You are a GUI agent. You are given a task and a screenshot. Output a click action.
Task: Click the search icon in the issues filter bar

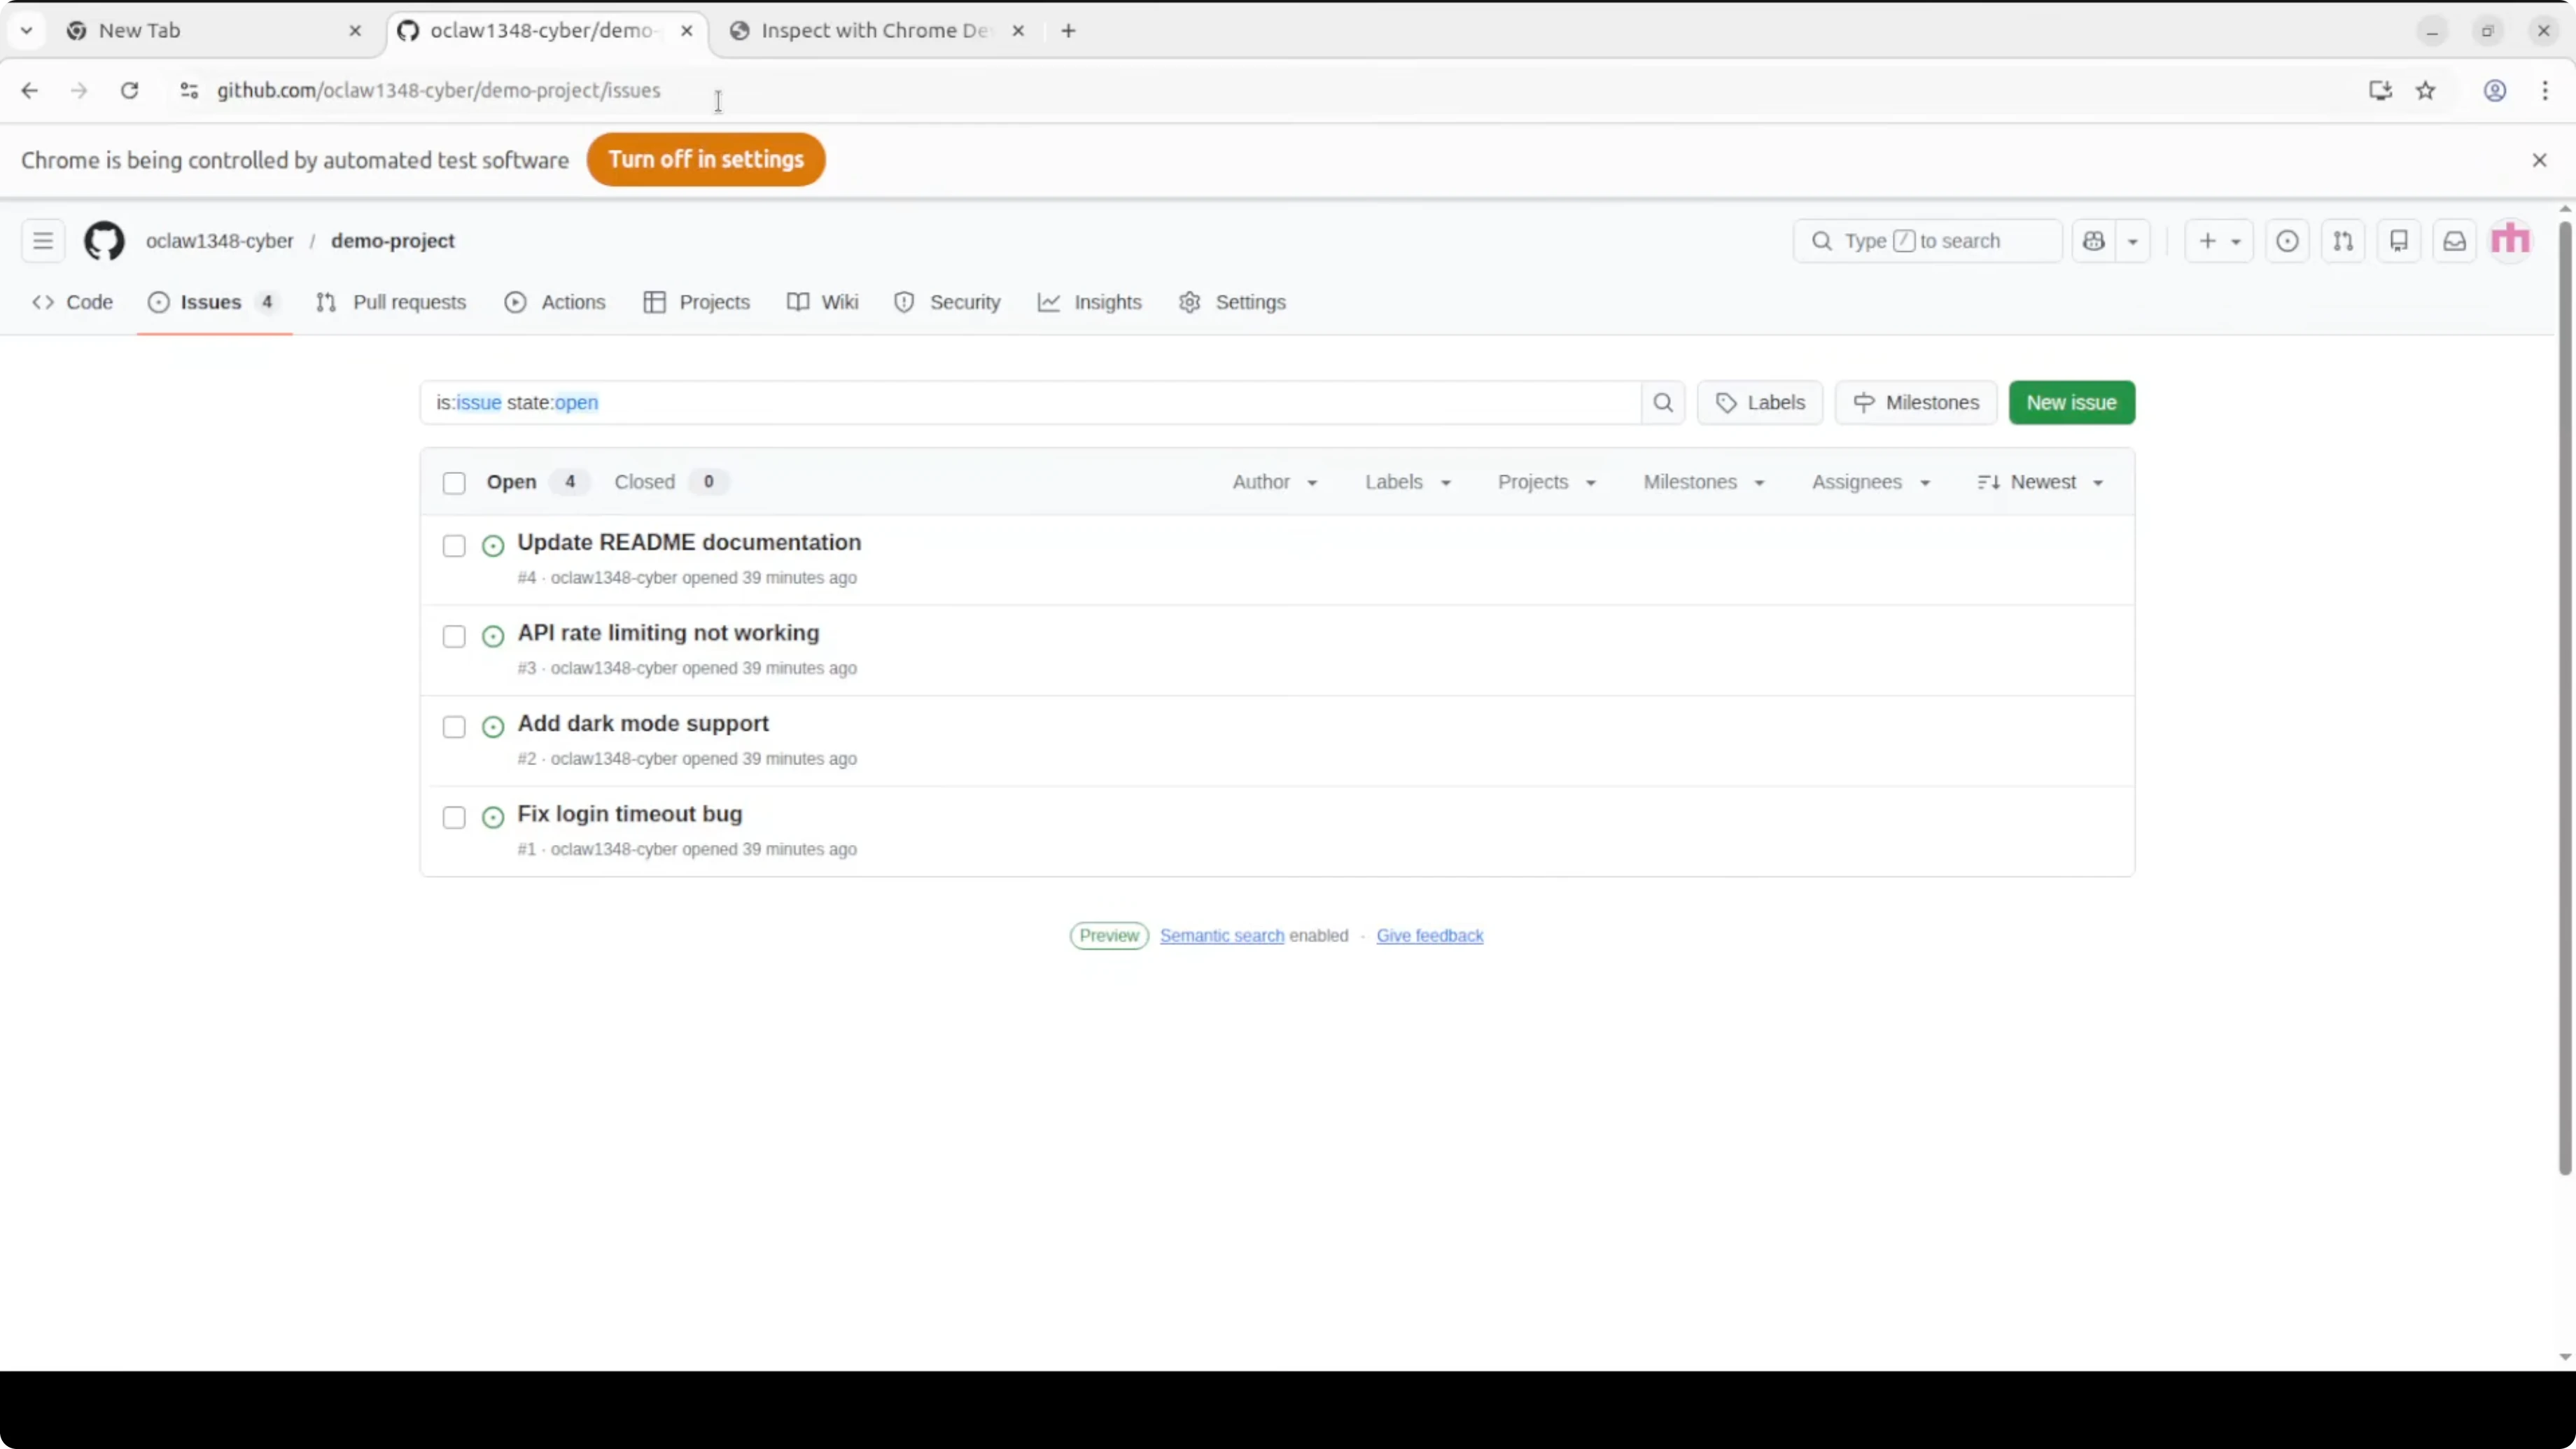coord(1663,402)
